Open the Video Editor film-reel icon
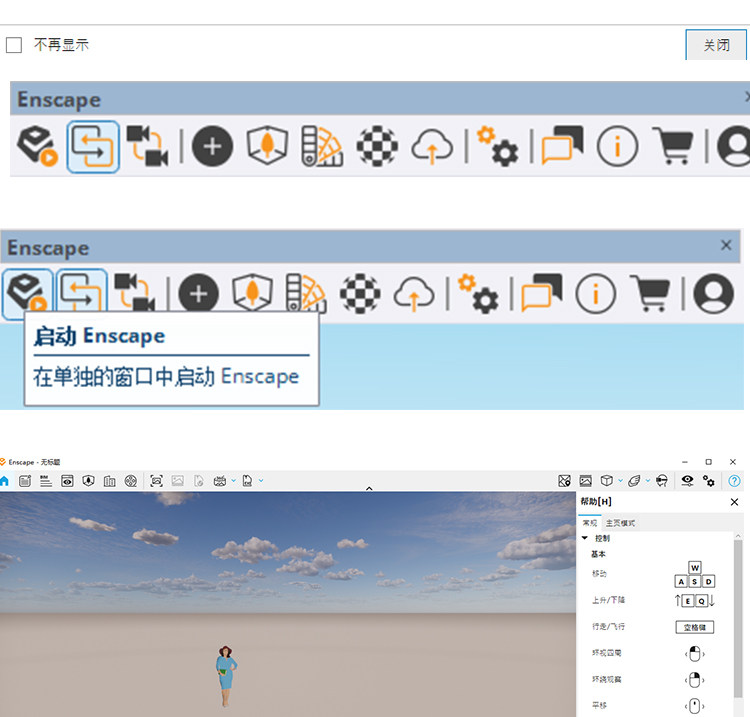 click(x=131, y=481)
